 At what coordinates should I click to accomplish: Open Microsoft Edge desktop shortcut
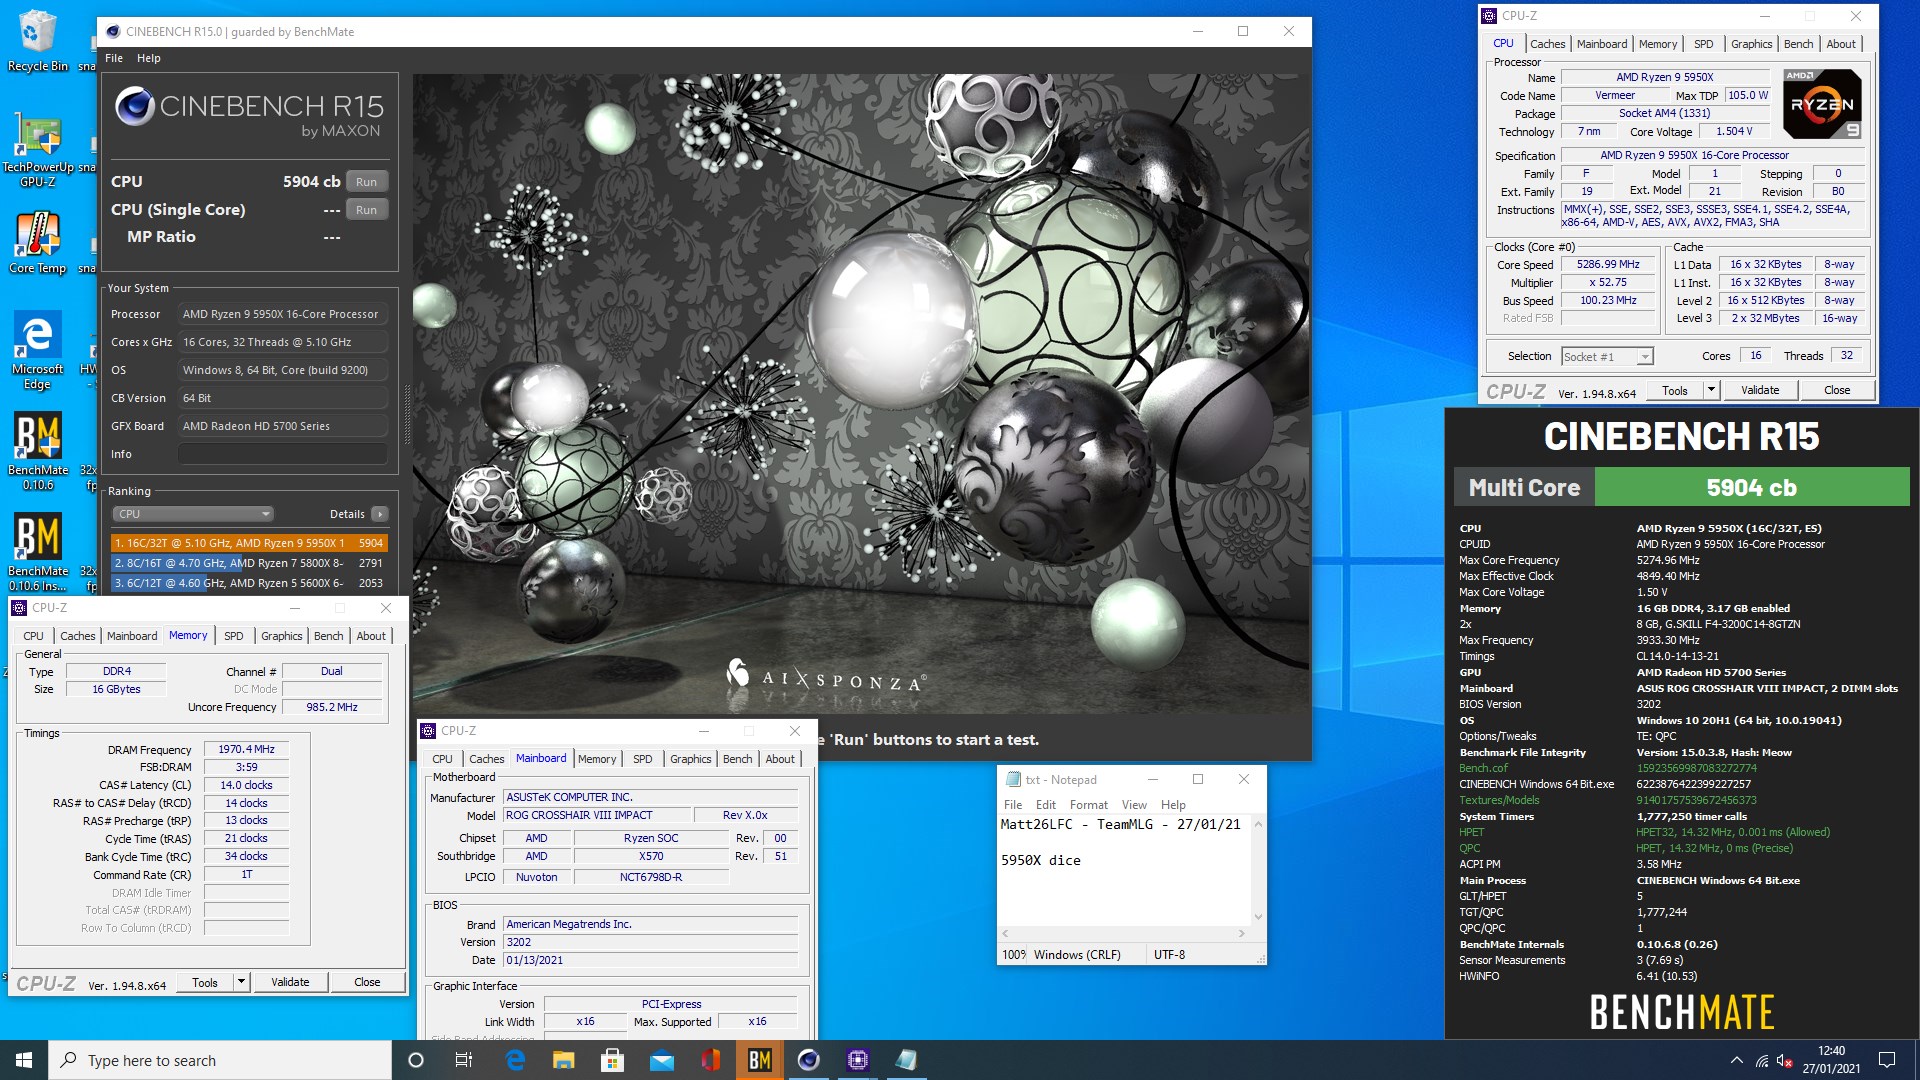pyautogui.click(x=38, y=350)
